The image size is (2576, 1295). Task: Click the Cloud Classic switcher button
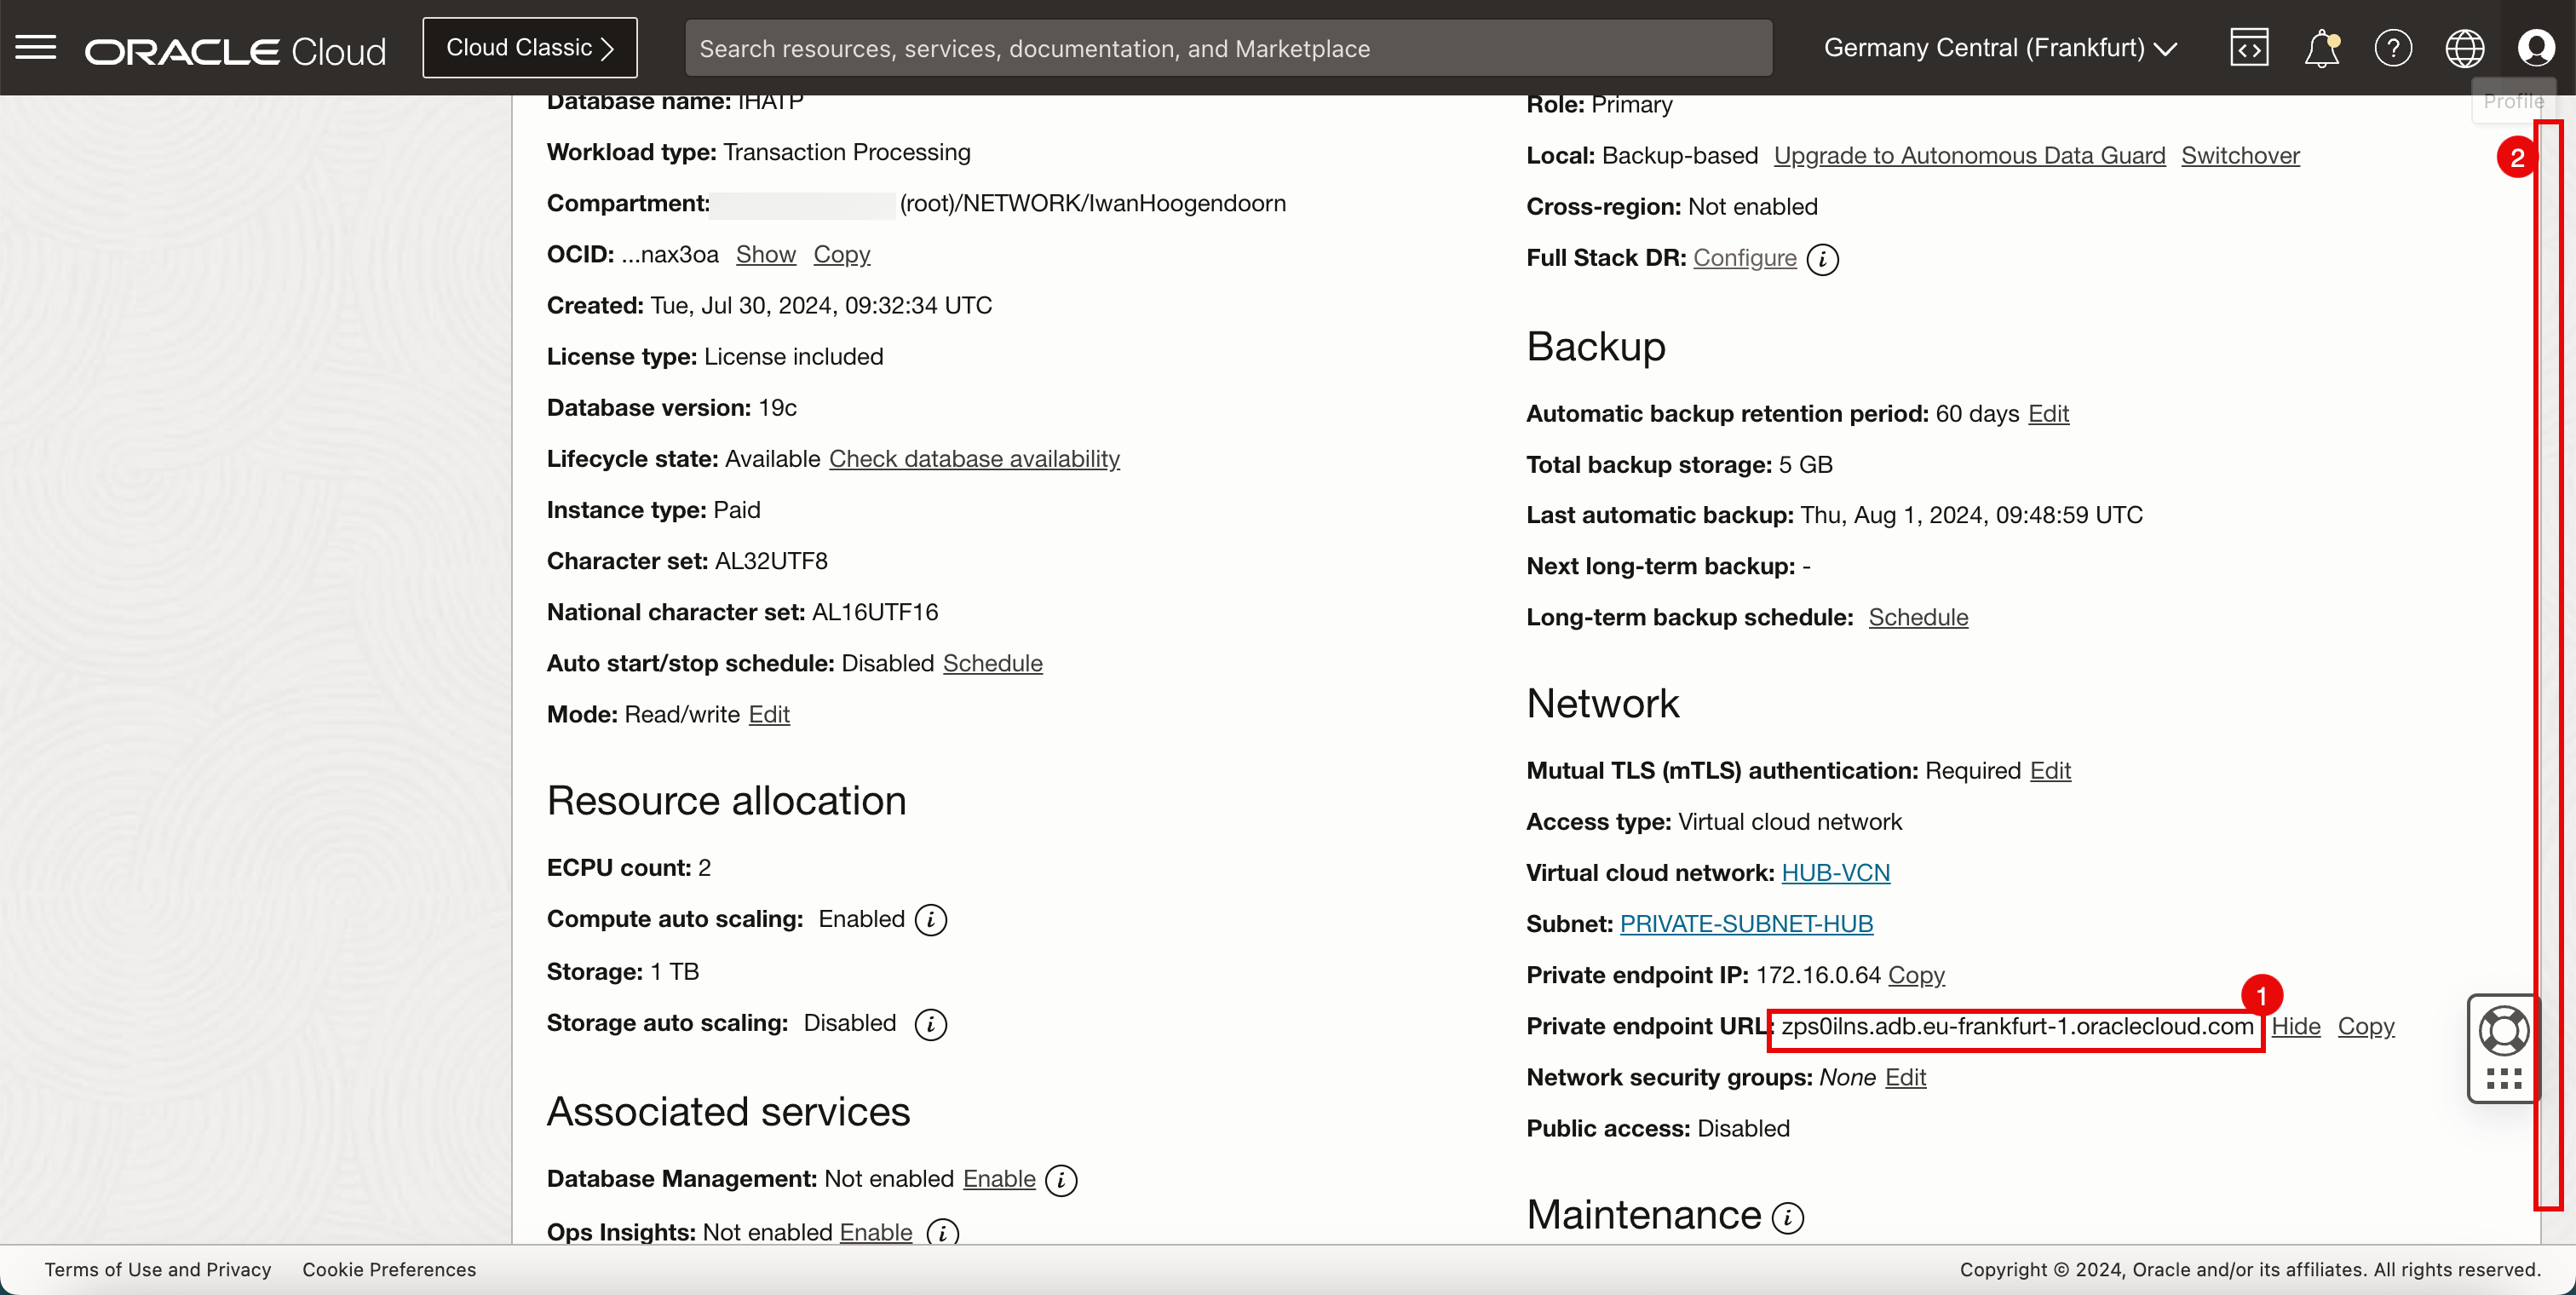point(529,48)
